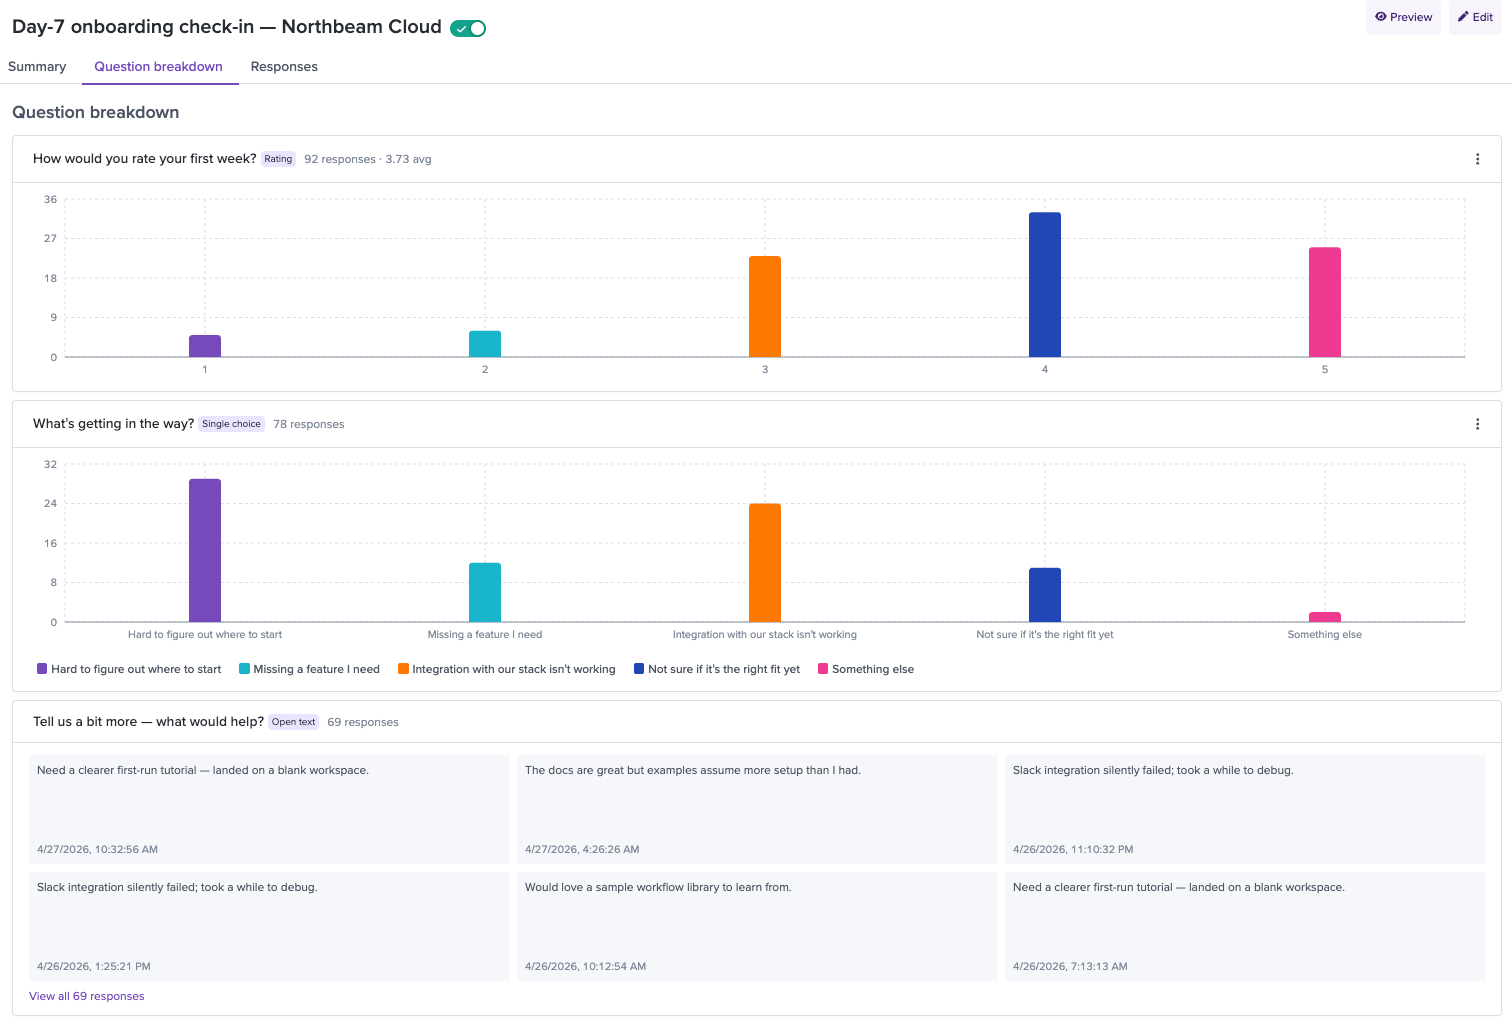1512x1030 pixels.
Task: Open options menu for first week rating question
Action: pyautogui.click(x=1477, y=159)
